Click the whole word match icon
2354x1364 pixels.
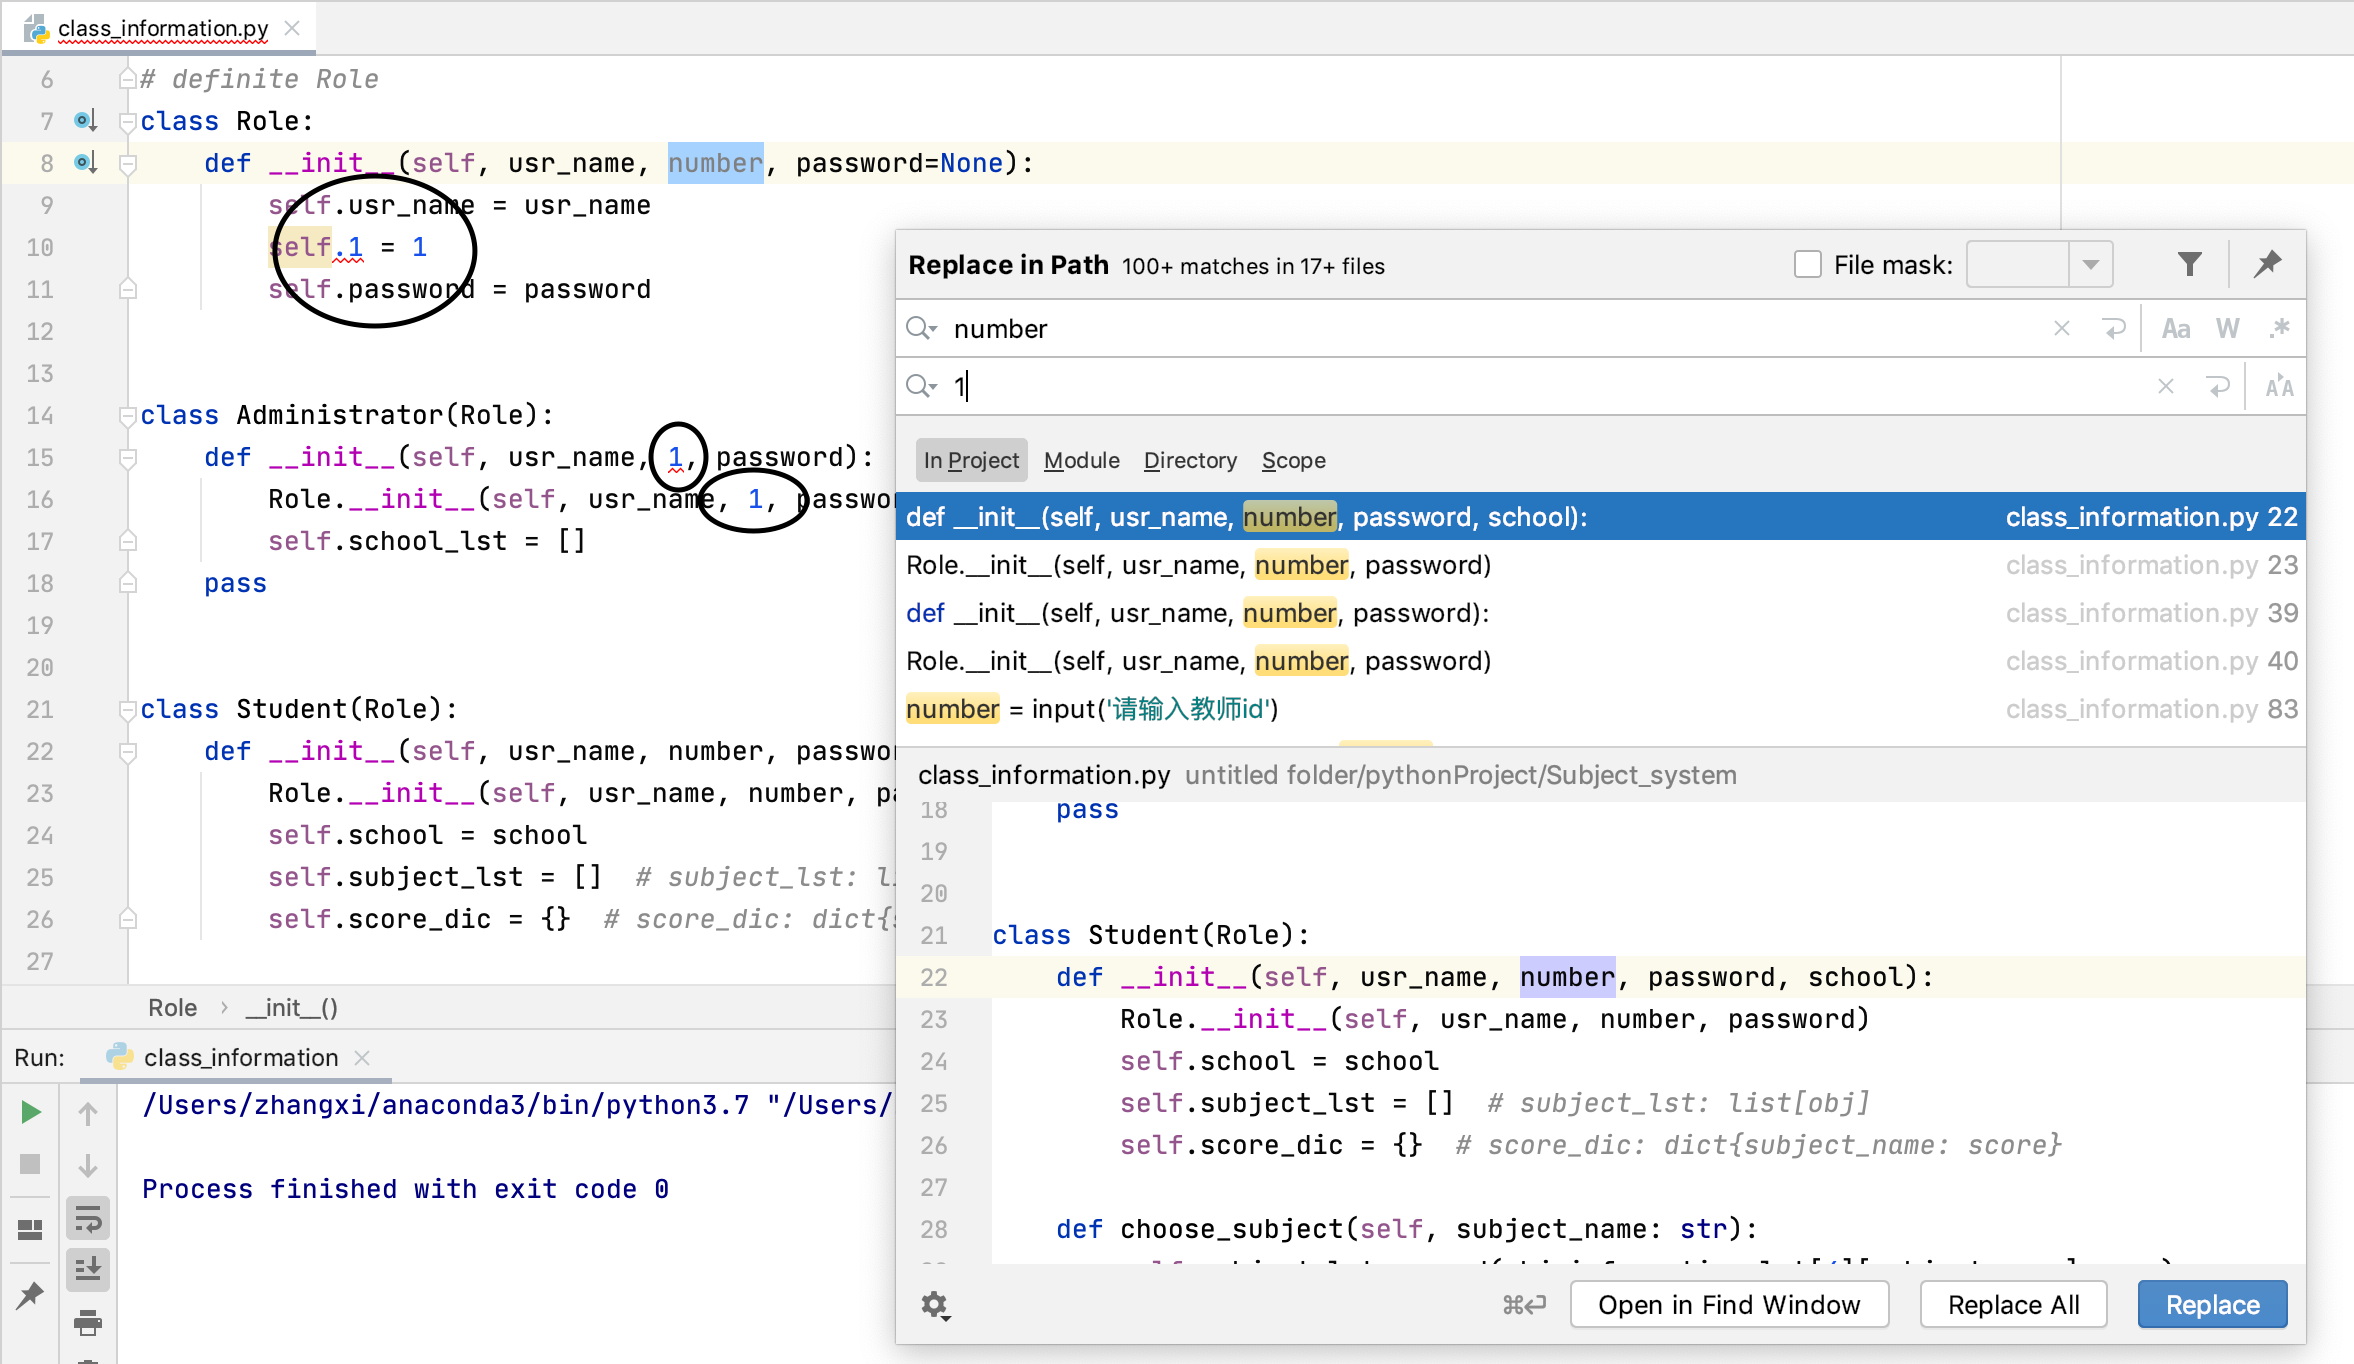tap(2229, 328)
